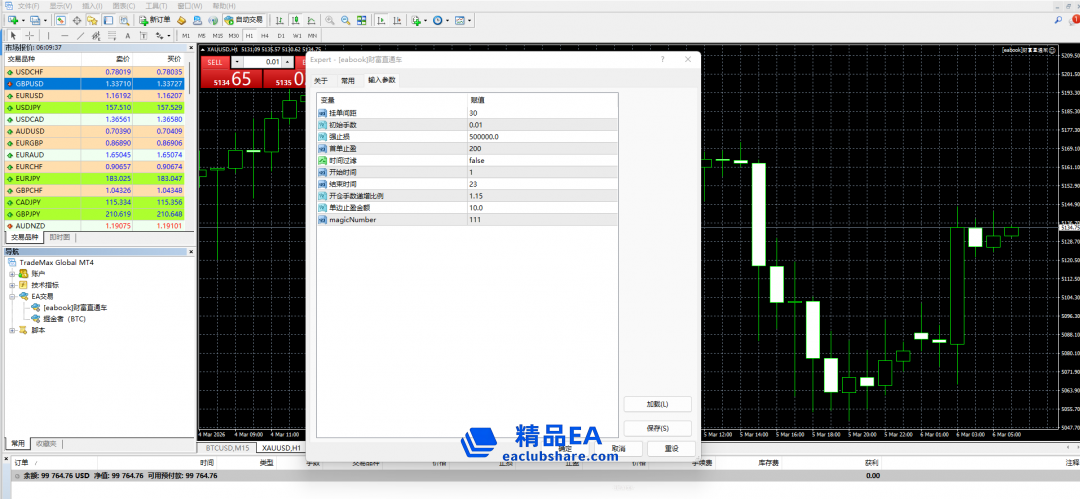The height and width of the screenshot is (499, 1080).
Task: Click the tile windows grid icon
Action: click(362, 20)
